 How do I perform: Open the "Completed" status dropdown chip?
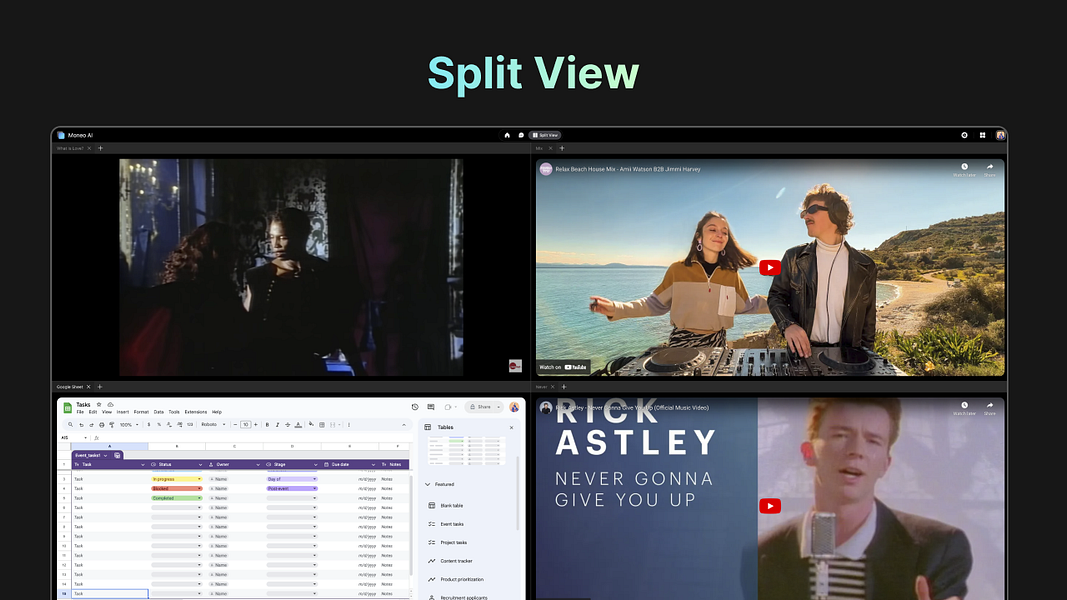click(x=177, y=498)
